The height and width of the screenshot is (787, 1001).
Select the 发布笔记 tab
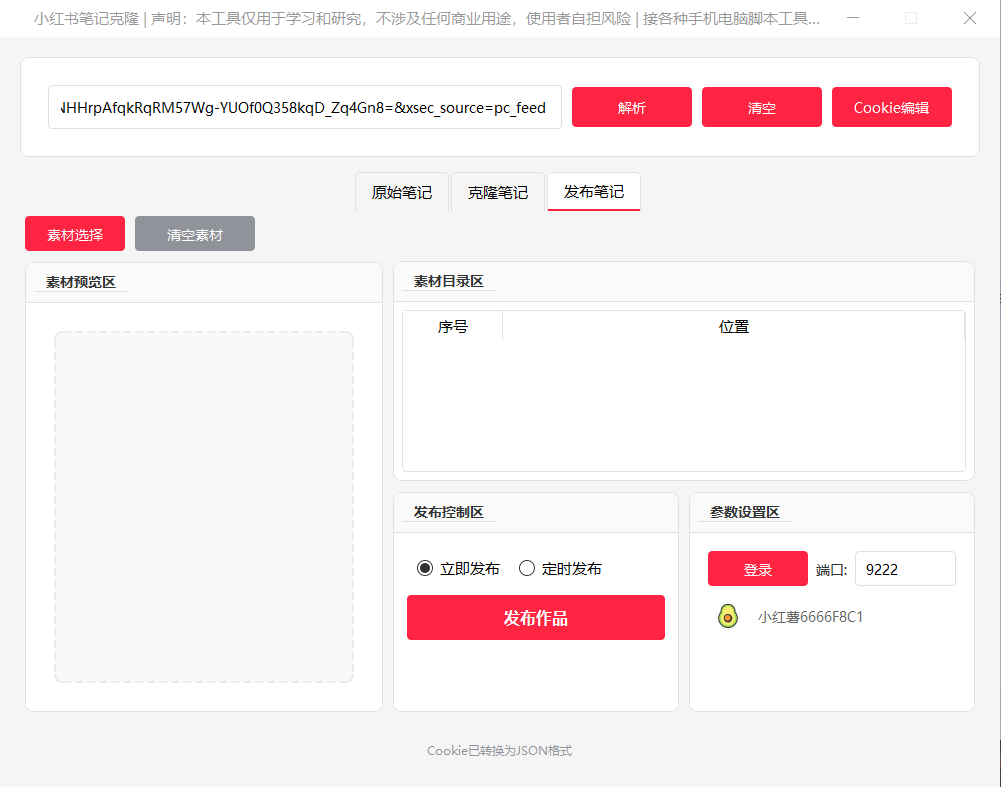click(593, 191)
